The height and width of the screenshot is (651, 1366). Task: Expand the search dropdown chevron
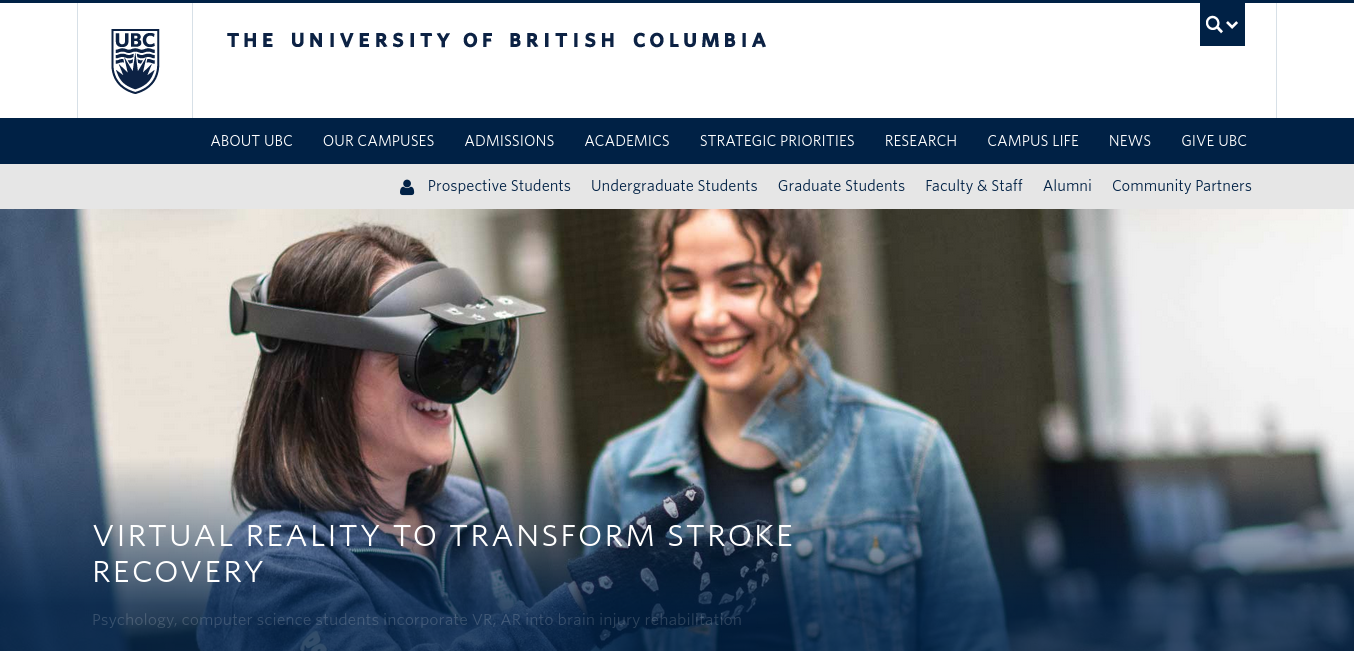[1232, 26]
